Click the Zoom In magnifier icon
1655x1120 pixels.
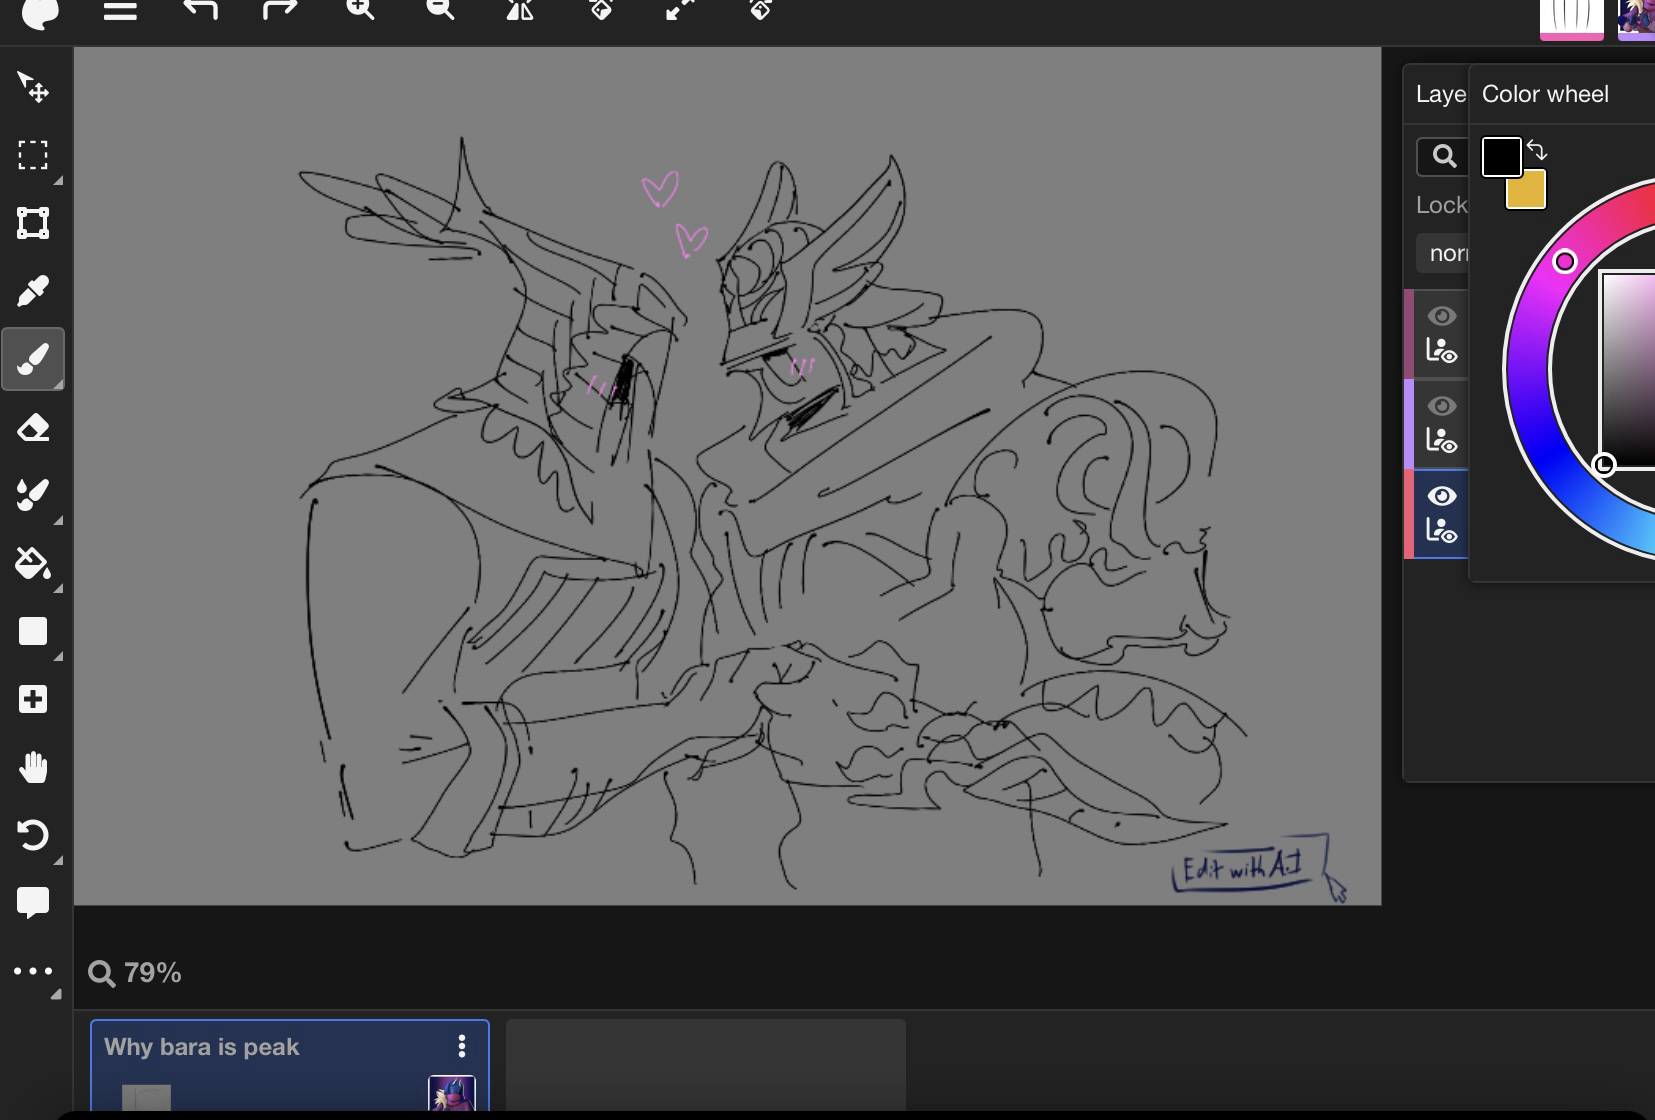click(x=360, y=10)
